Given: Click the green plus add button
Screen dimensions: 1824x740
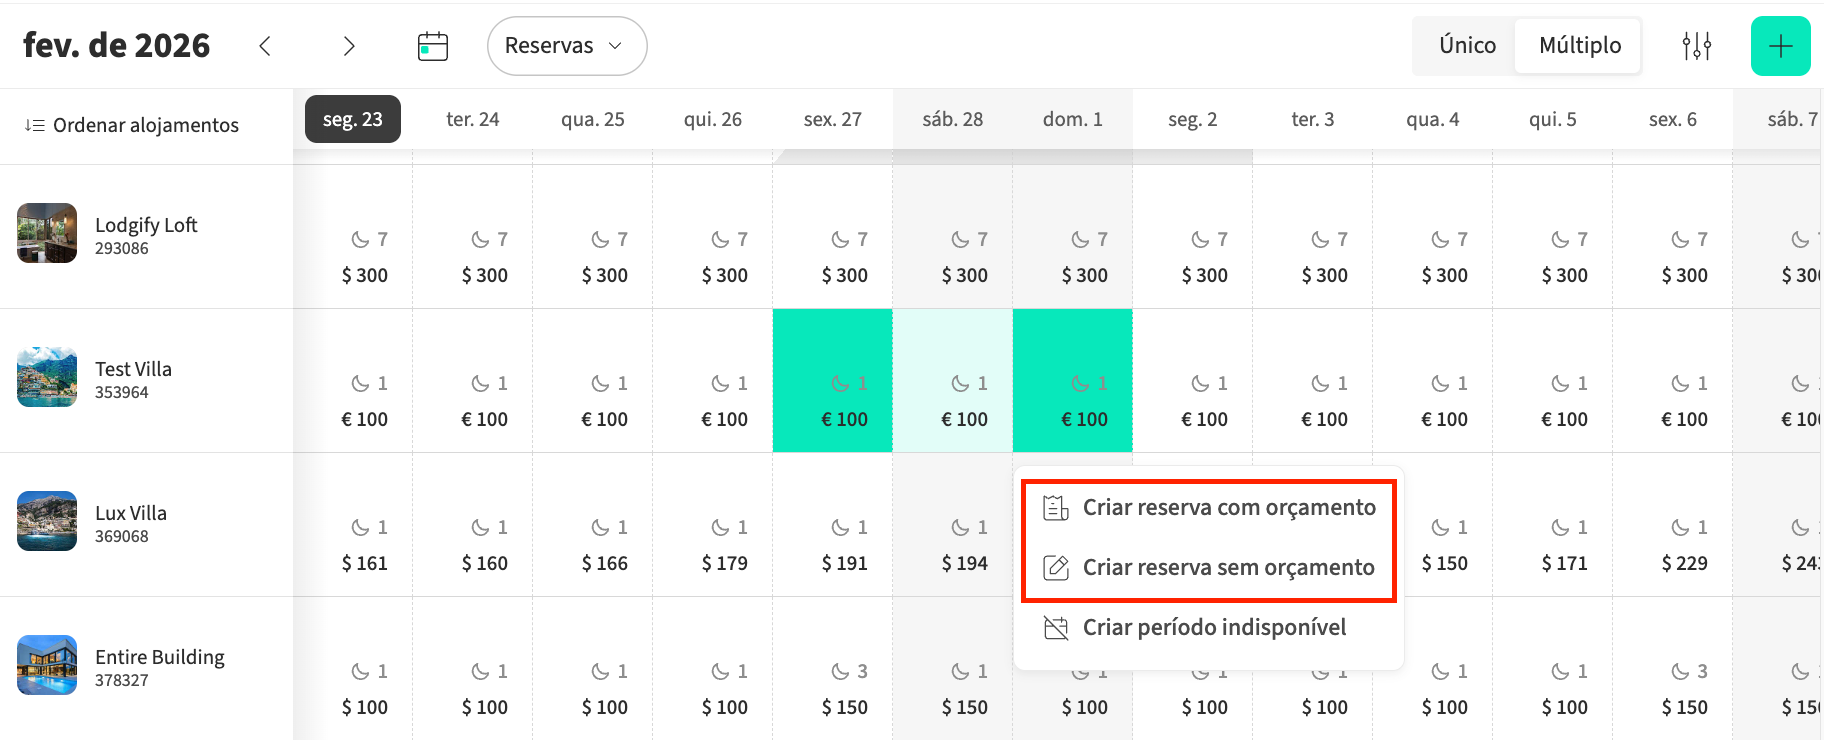Looking at the screenshot, I should (1780, 46).
